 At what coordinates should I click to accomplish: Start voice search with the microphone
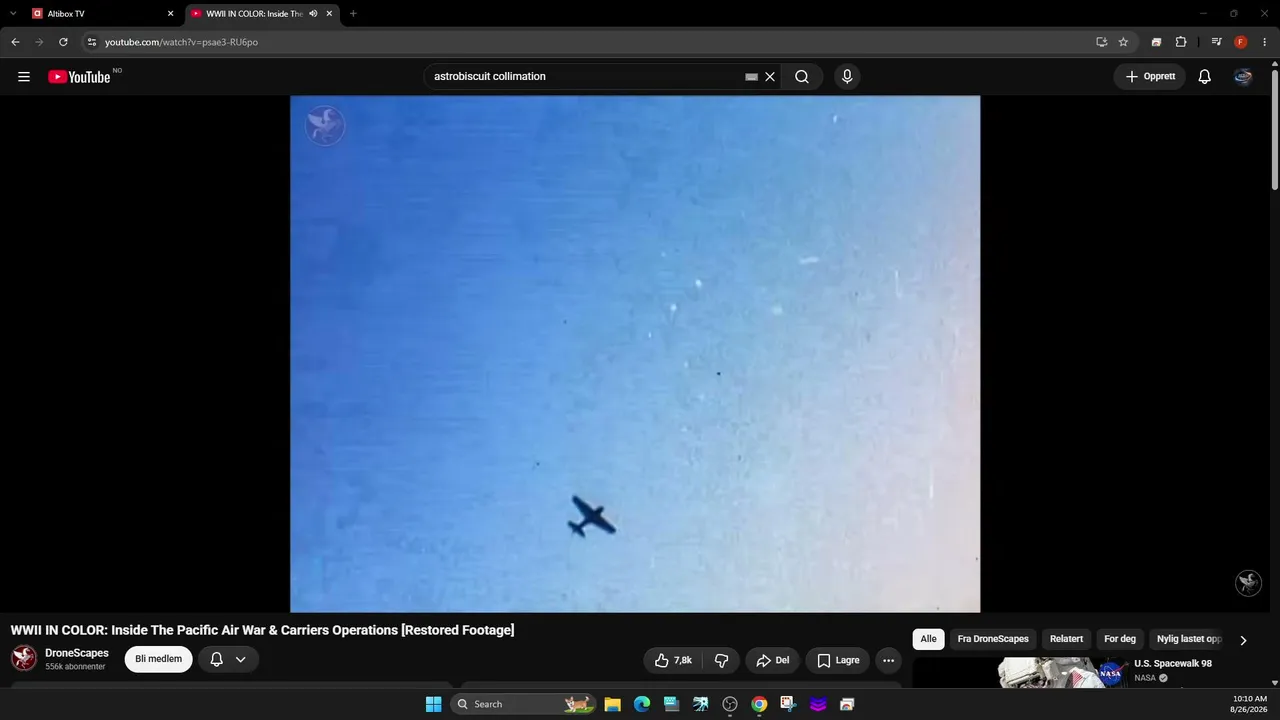tap(847, 77)
